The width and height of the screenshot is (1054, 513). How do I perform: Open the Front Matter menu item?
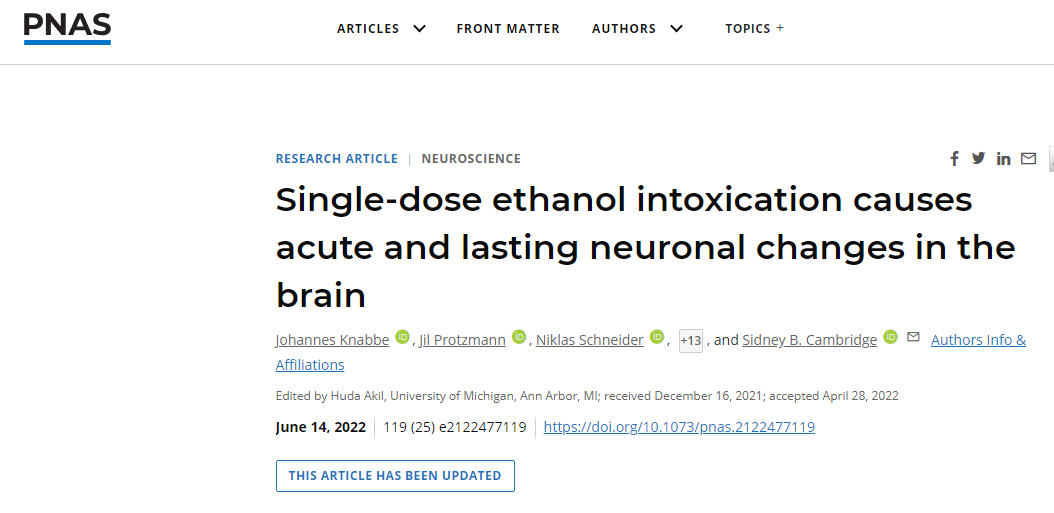(508, 29)
